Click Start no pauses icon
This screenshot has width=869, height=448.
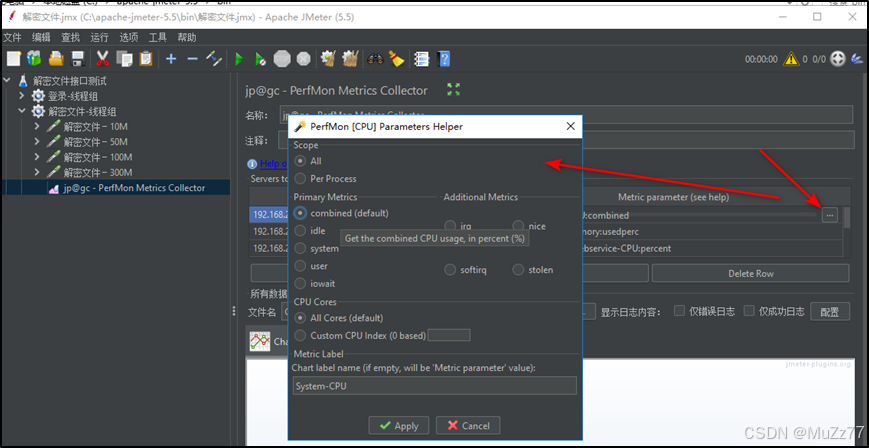[x=260, y=59]
